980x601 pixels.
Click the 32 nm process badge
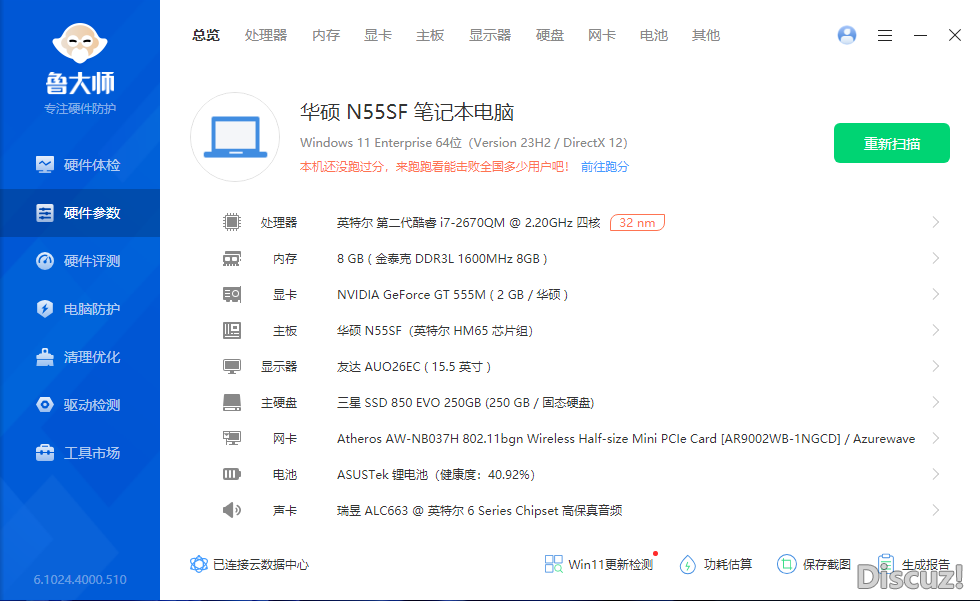click(x=637, y=222)
